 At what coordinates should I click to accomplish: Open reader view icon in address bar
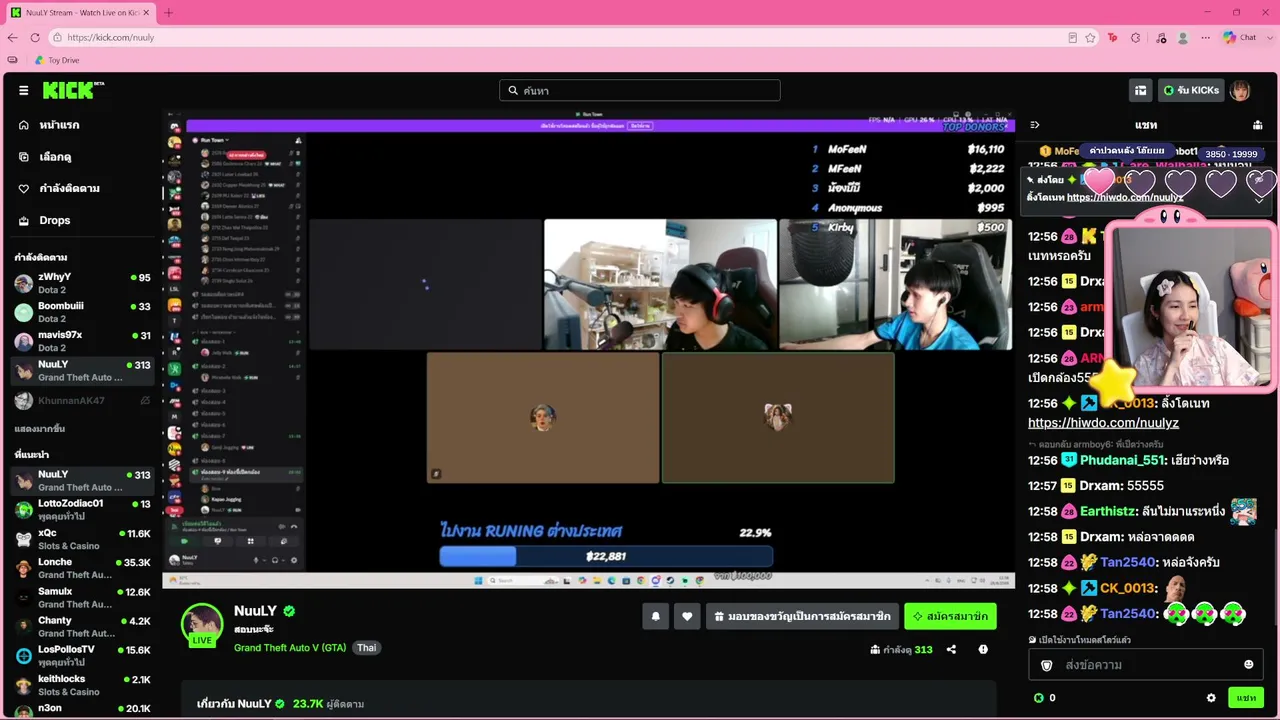1072,37
